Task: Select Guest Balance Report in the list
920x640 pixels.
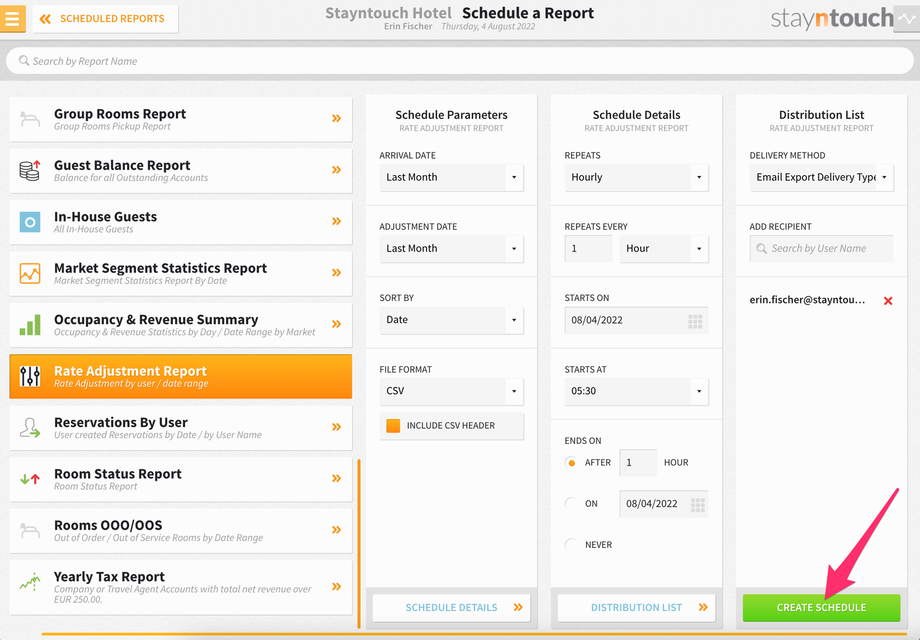Action: (181, 171)
